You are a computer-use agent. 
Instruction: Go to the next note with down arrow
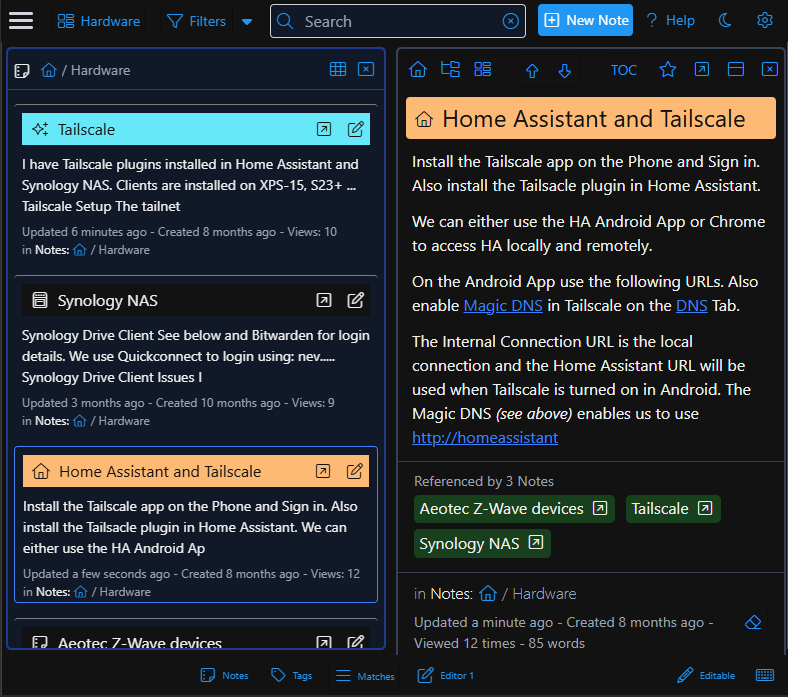tap(564, 71)
